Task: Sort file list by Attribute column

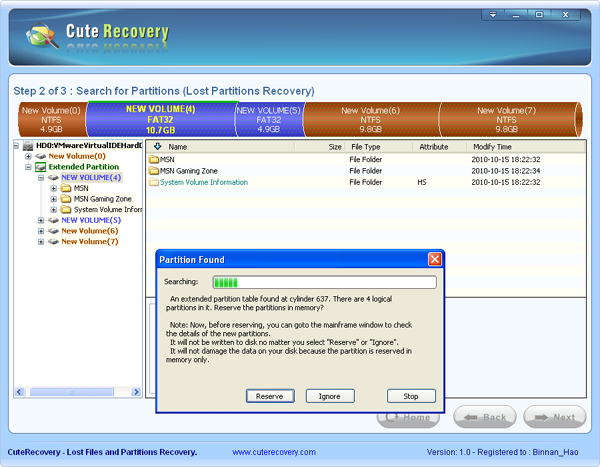Action: click(434, 147)
